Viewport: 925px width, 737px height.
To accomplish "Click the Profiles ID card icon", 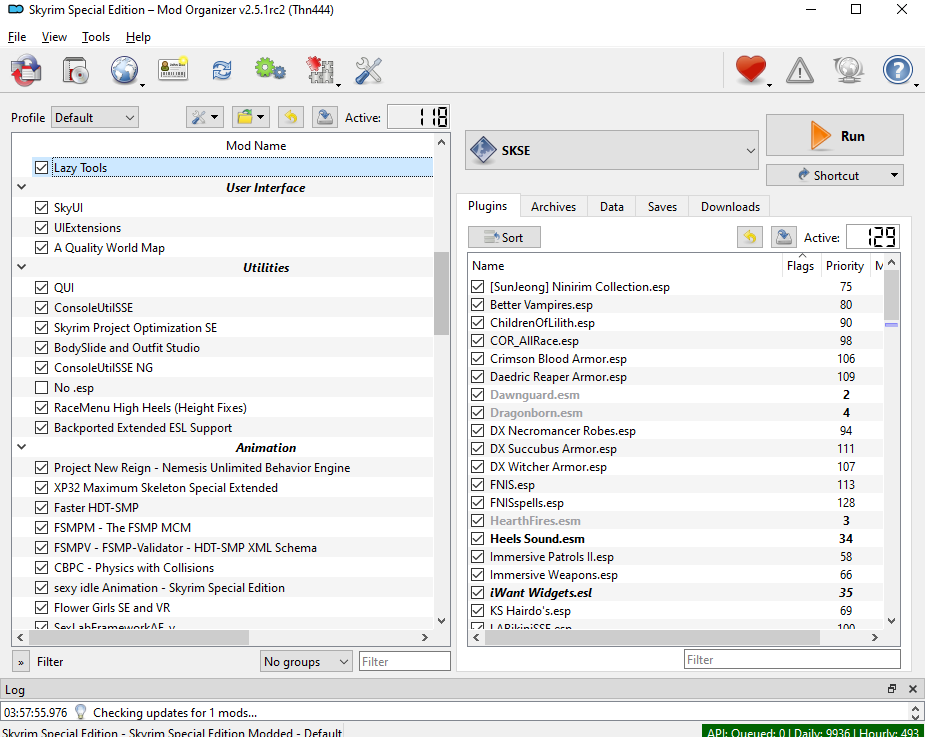I will click(172, 70).
